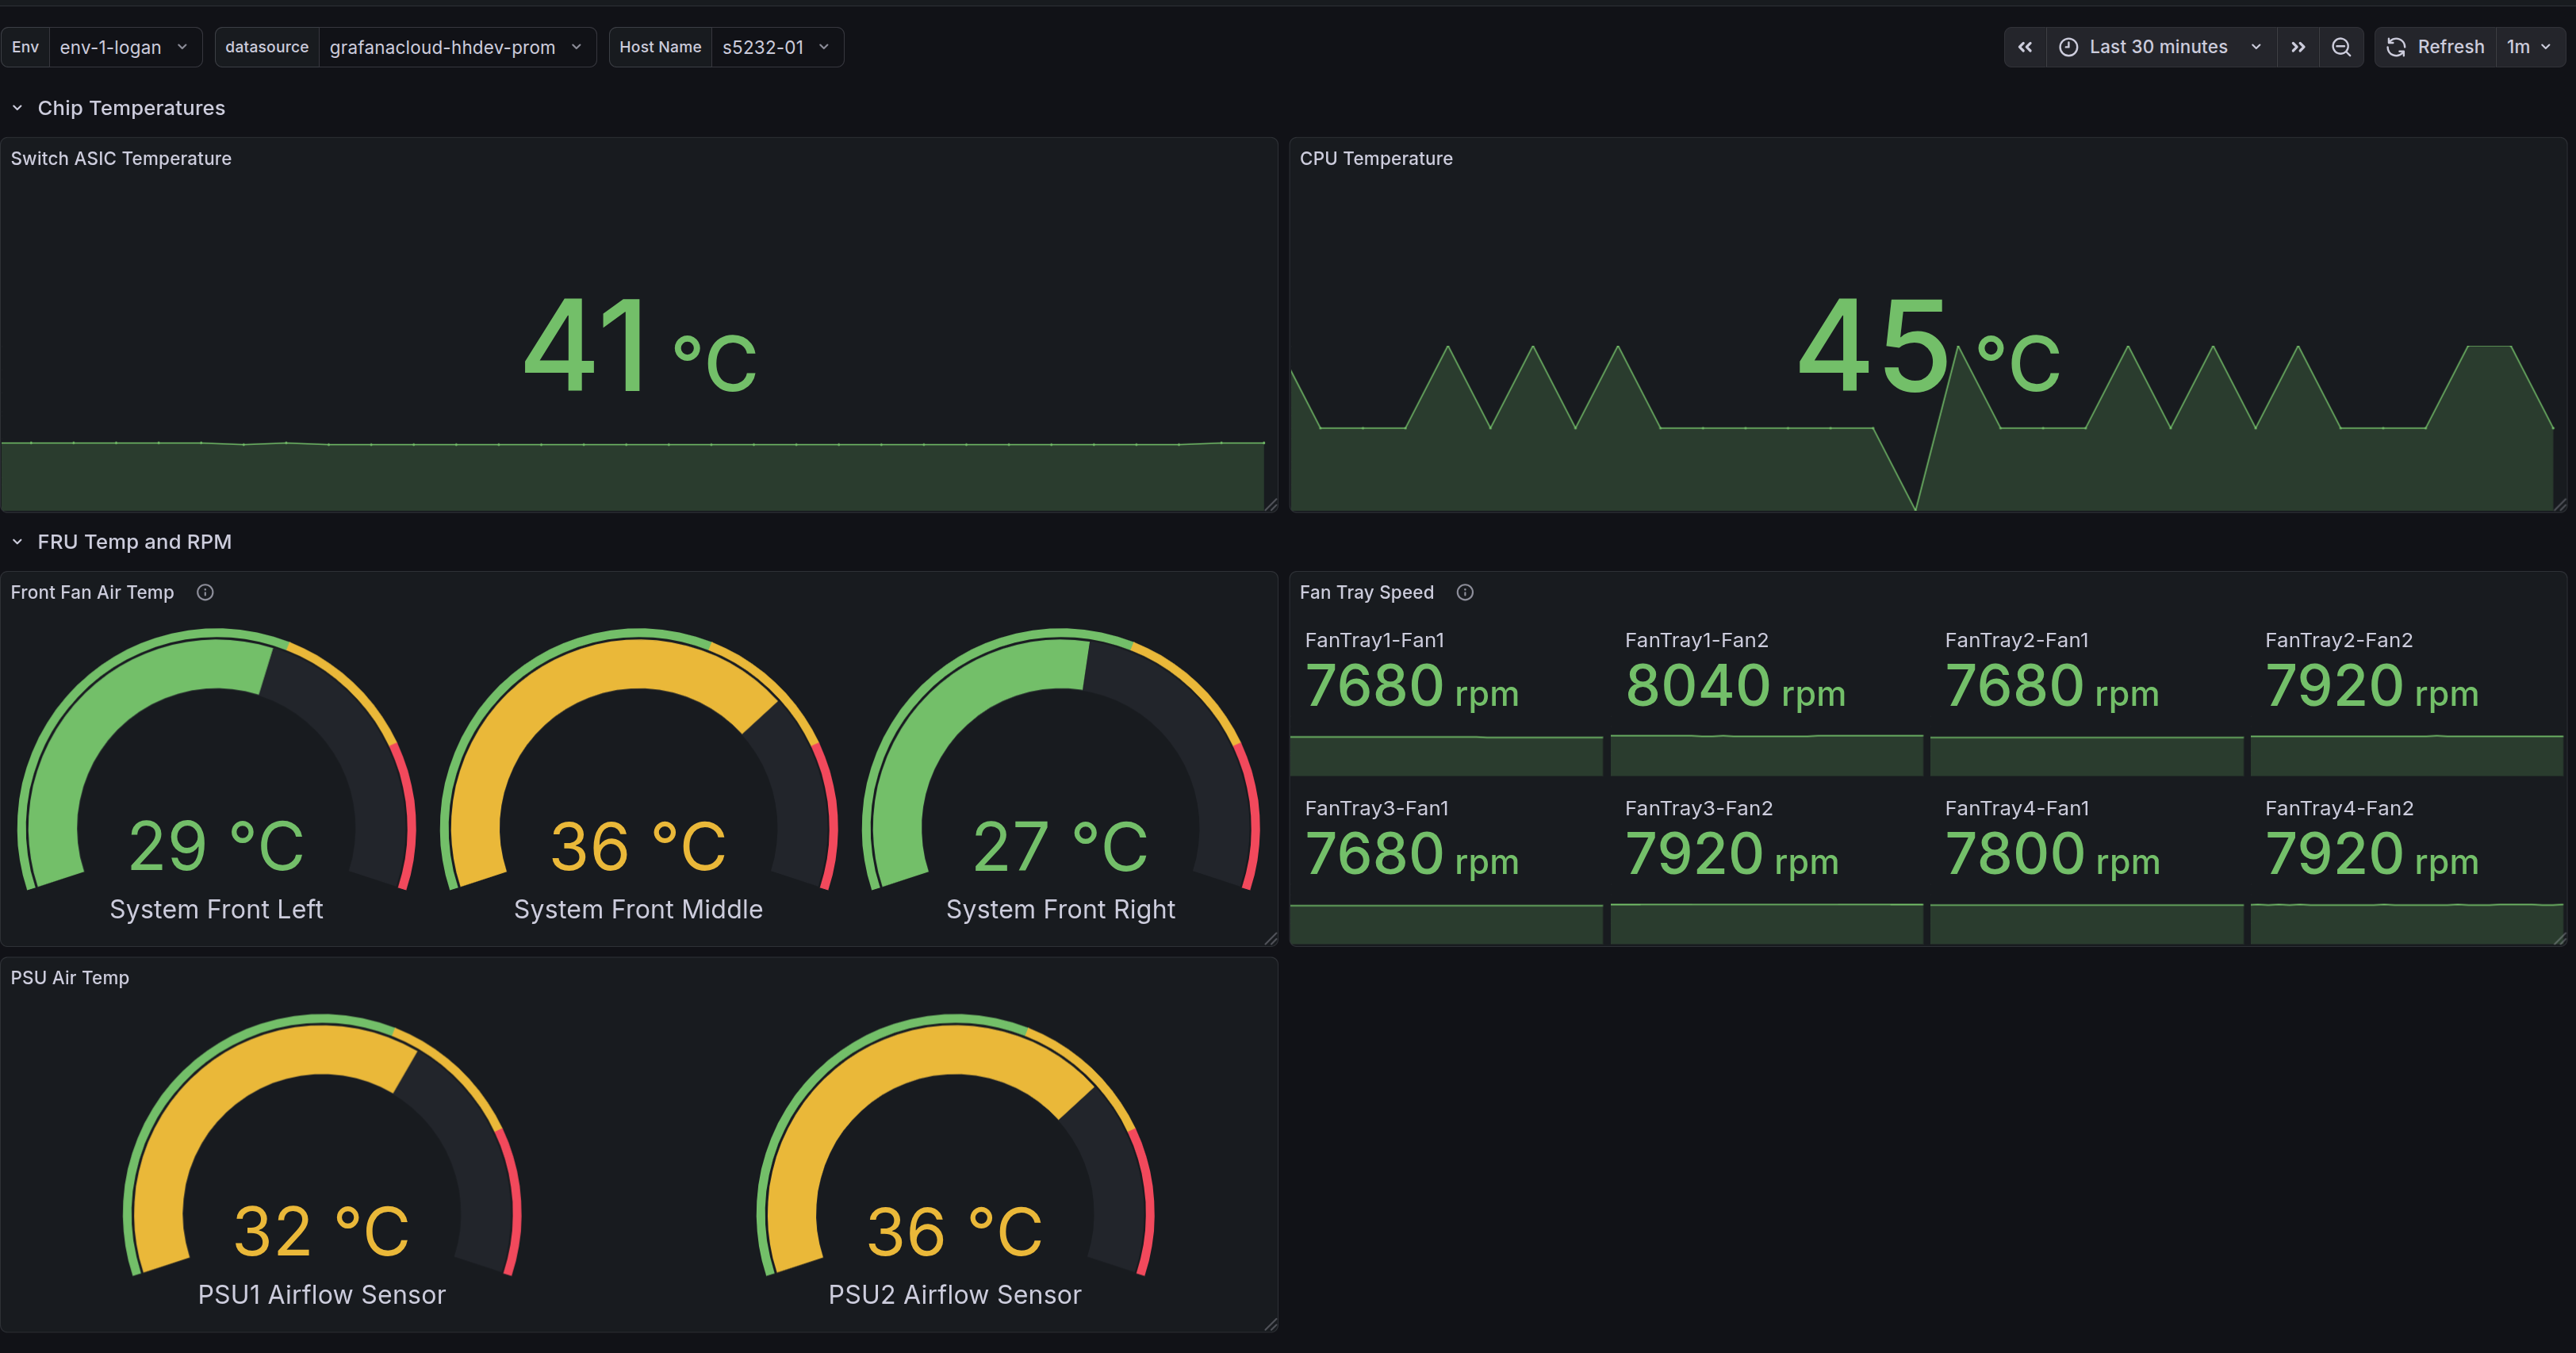
Task: Click the Refresh dashboard button
Action: [2436, 47]
